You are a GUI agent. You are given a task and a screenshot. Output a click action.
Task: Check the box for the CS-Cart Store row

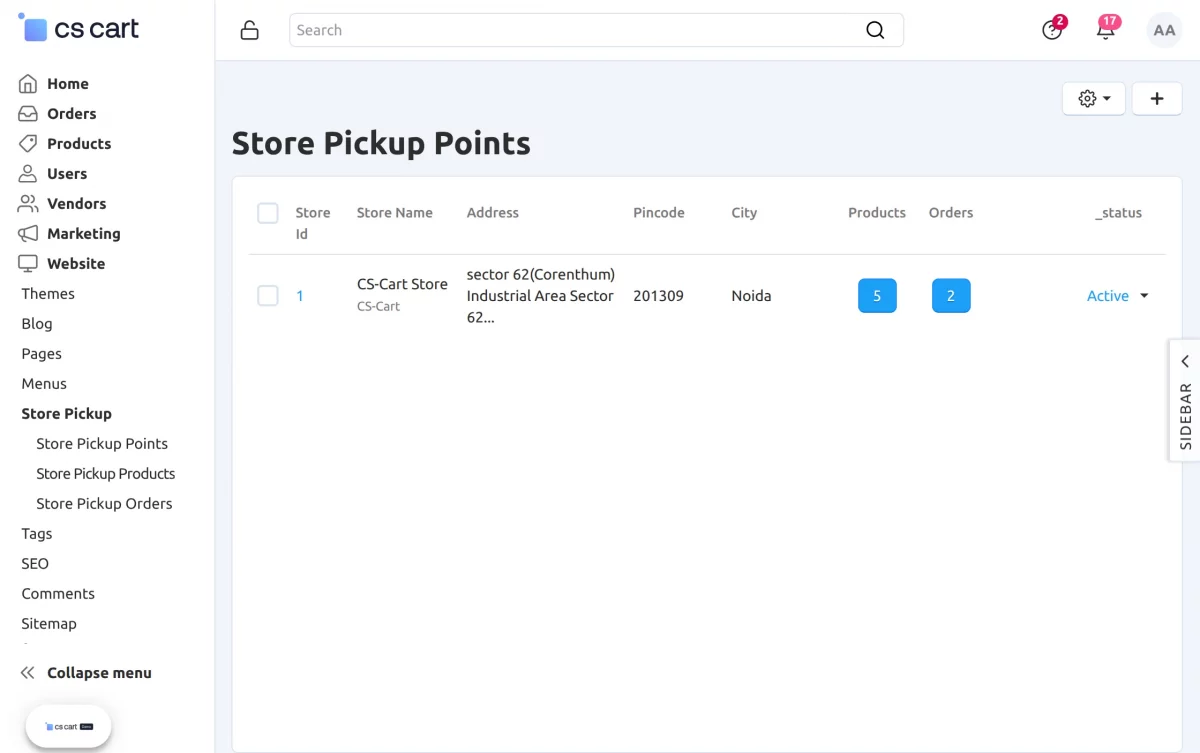pos(268,296)
